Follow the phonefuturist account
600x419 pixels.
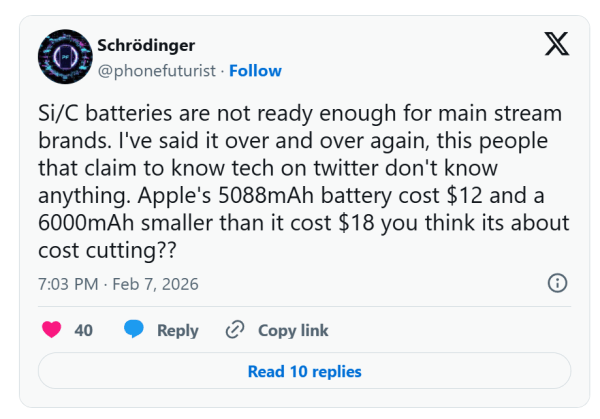[255, 70]
